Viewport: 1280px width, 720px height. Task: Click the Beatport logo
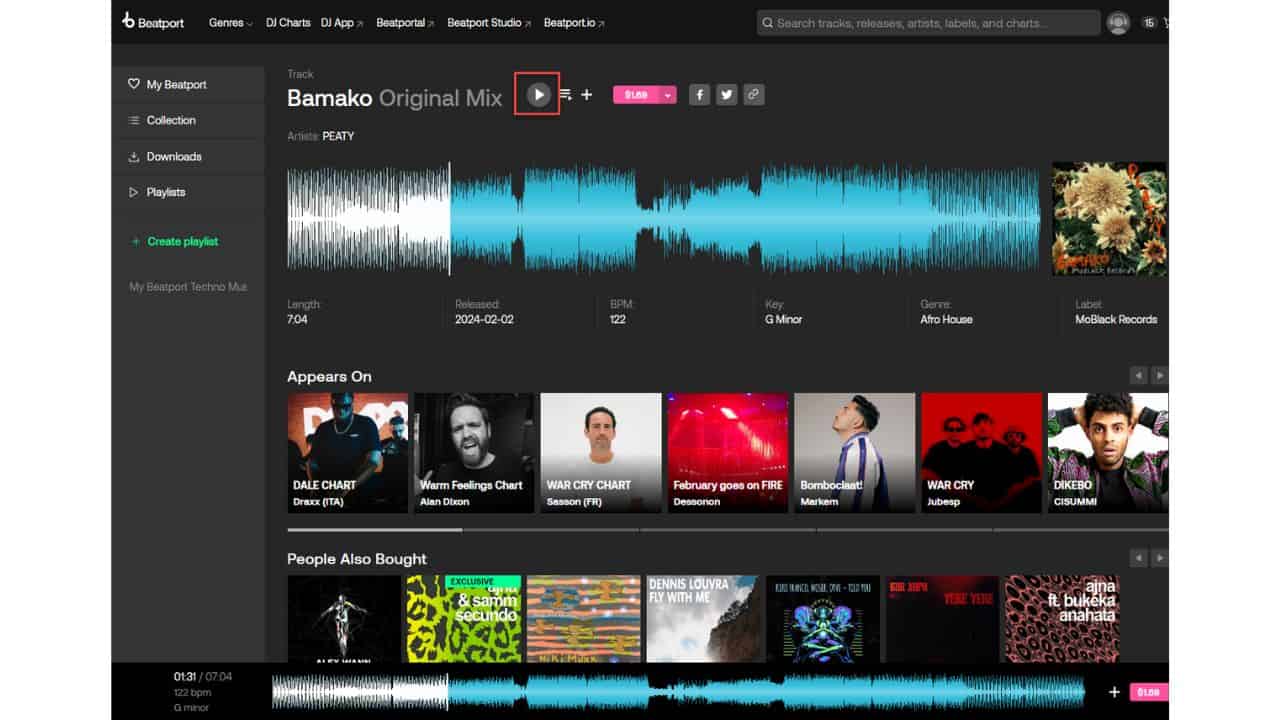[153, 21]
